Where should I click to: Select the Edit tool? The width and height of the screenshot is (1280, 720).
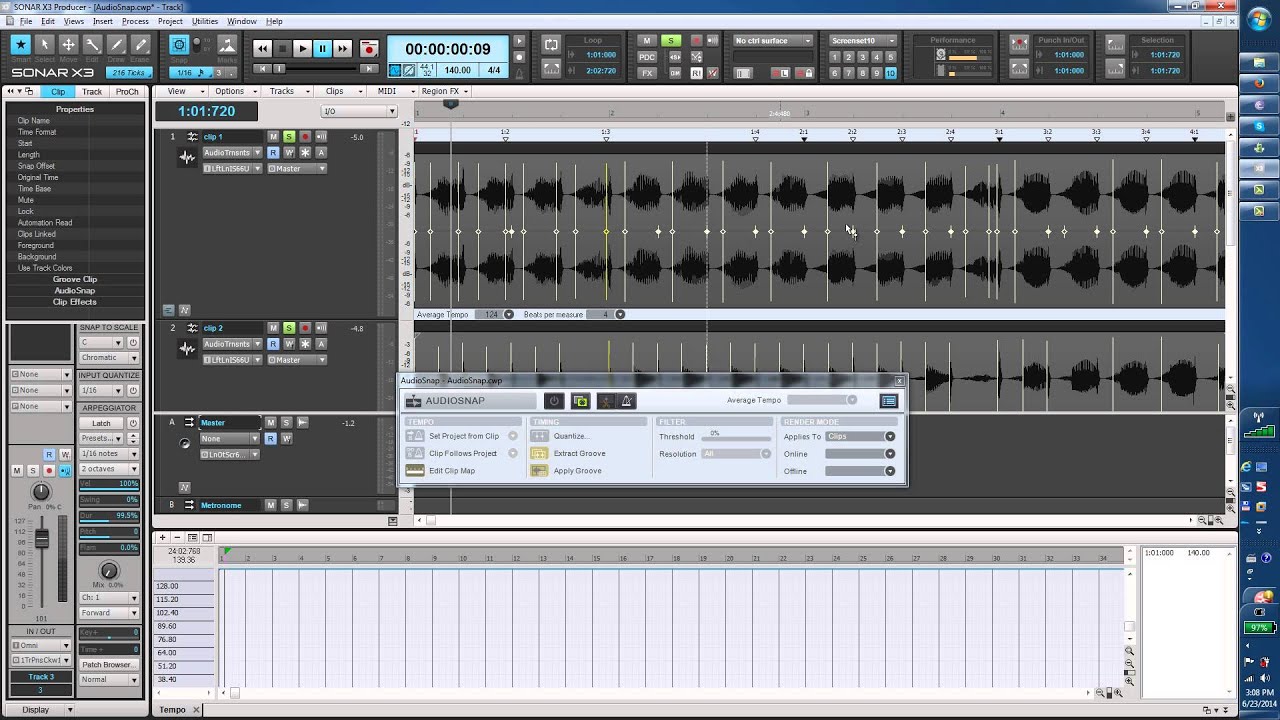point(92,45)
